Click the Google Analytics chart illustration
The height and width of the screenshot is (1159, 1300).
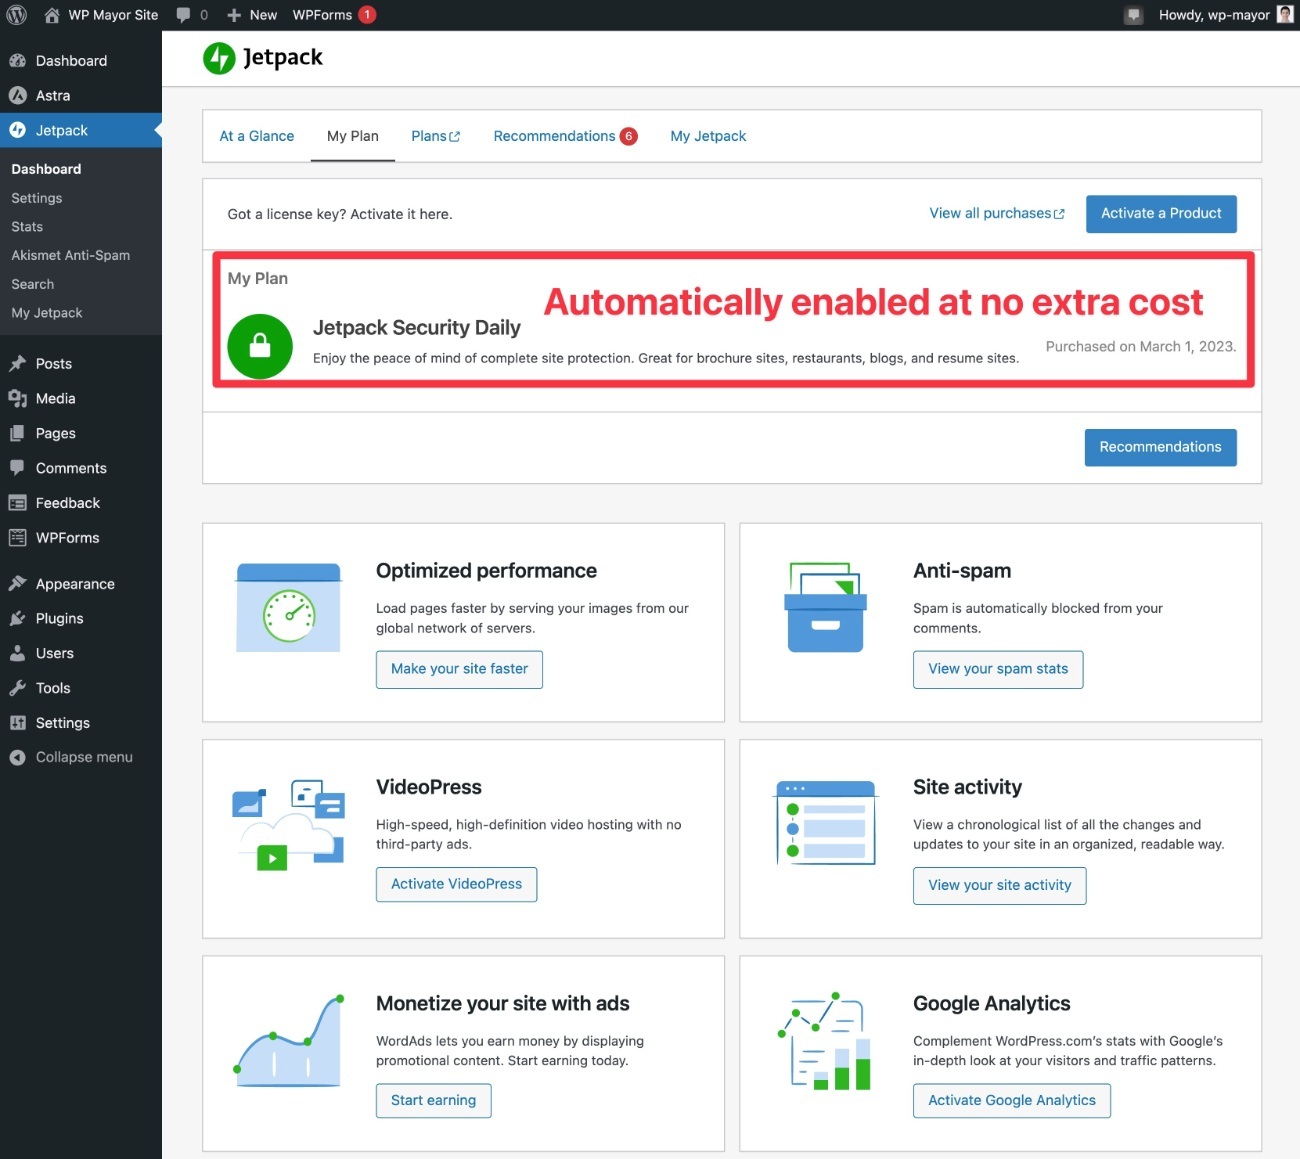pyautogui.click(x=826, y=1041)
